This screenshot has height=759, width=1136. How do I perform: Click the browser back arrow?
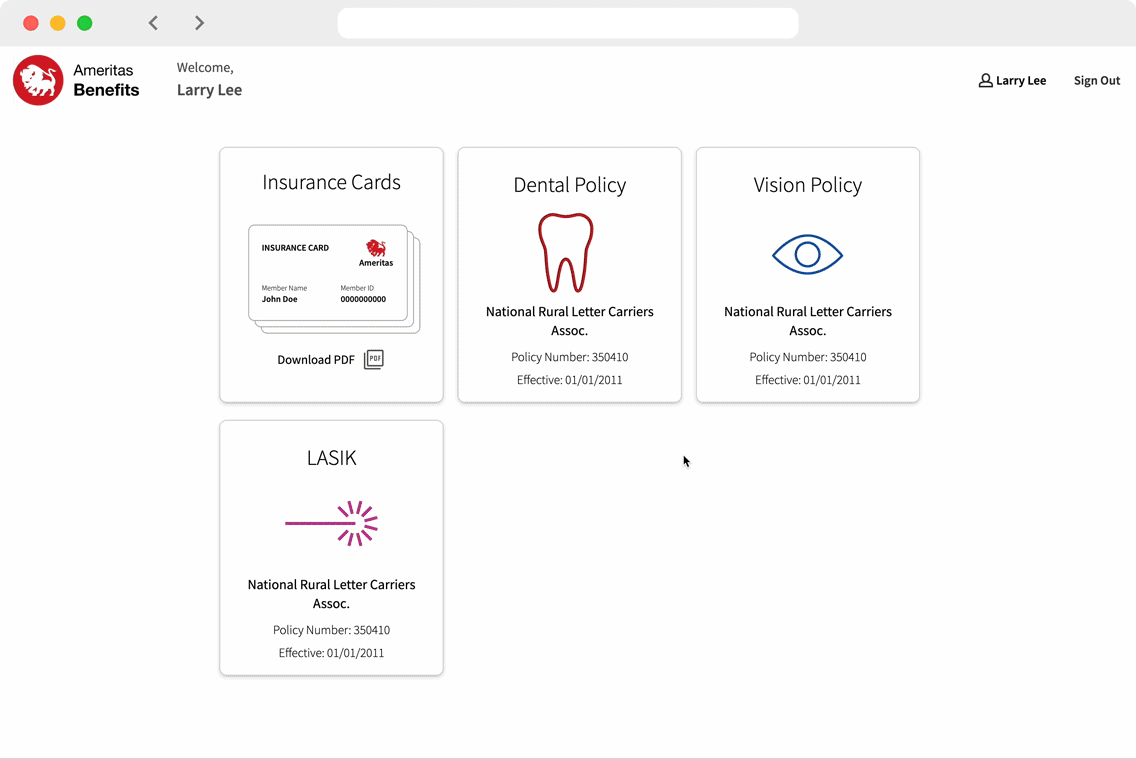tap(153, 23)
